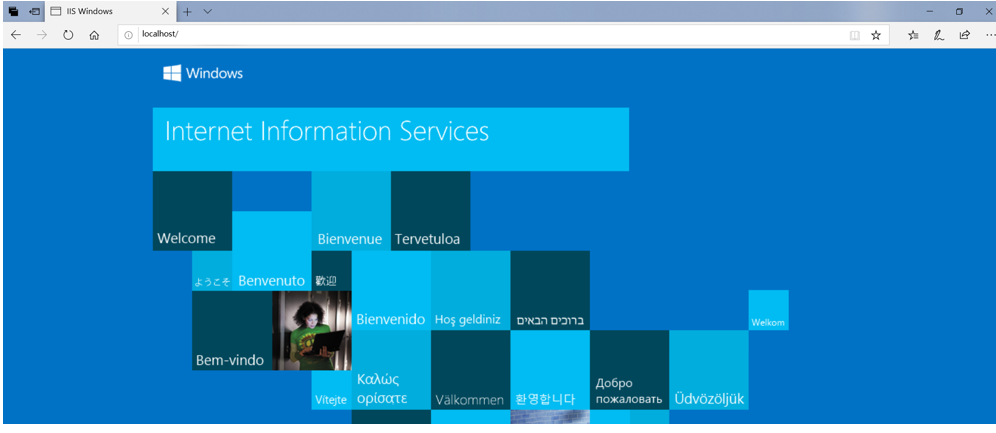This screenshot has height=433, width=996.
Task: Click the Welkom tile
Action: [769, 310]
